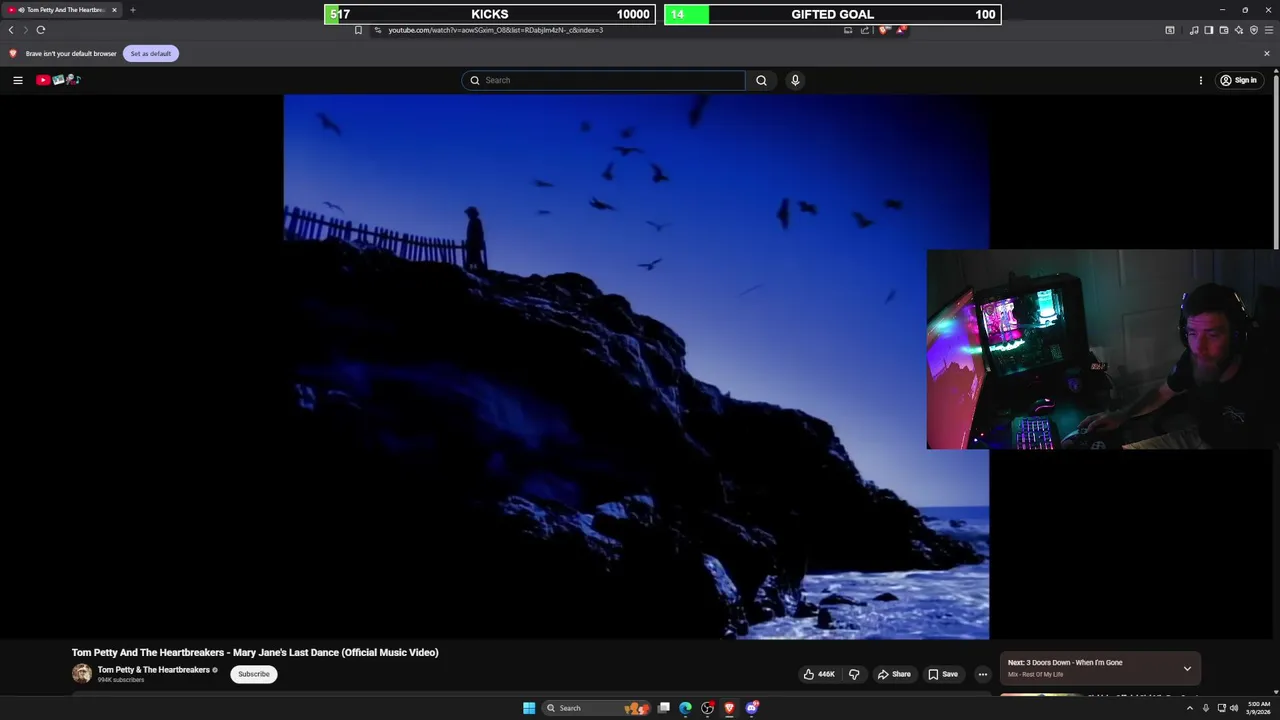
Task: Dislike the Tom Petty video
Action: pos(854,674)
